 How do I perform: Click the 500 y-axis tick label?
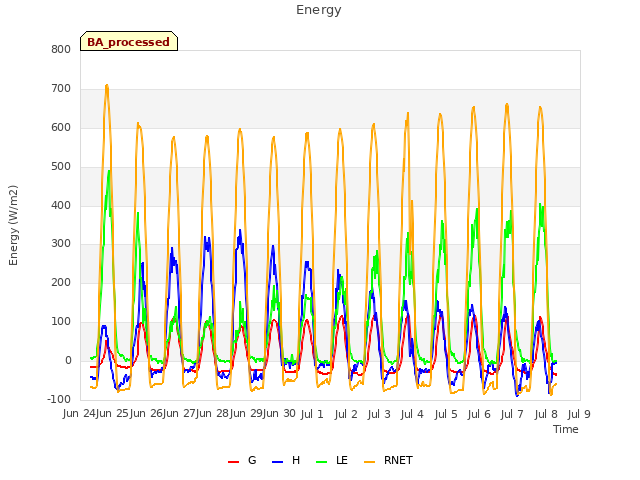tap(61, 167)
